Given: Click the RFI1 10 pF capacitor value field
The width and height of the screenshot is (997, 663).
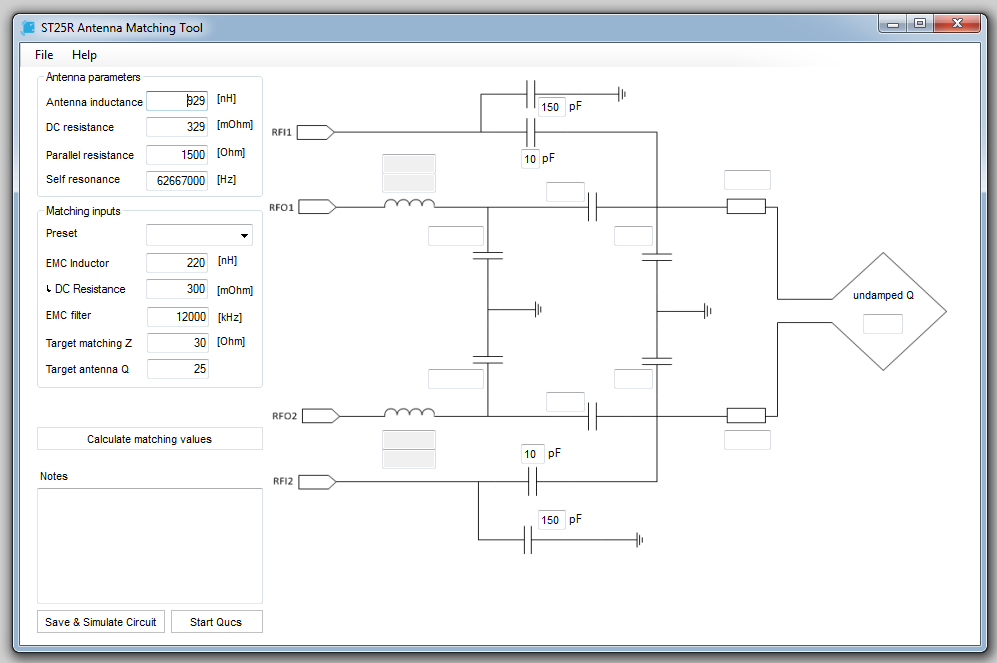Looking at the screenshot, I should [530, 159].
